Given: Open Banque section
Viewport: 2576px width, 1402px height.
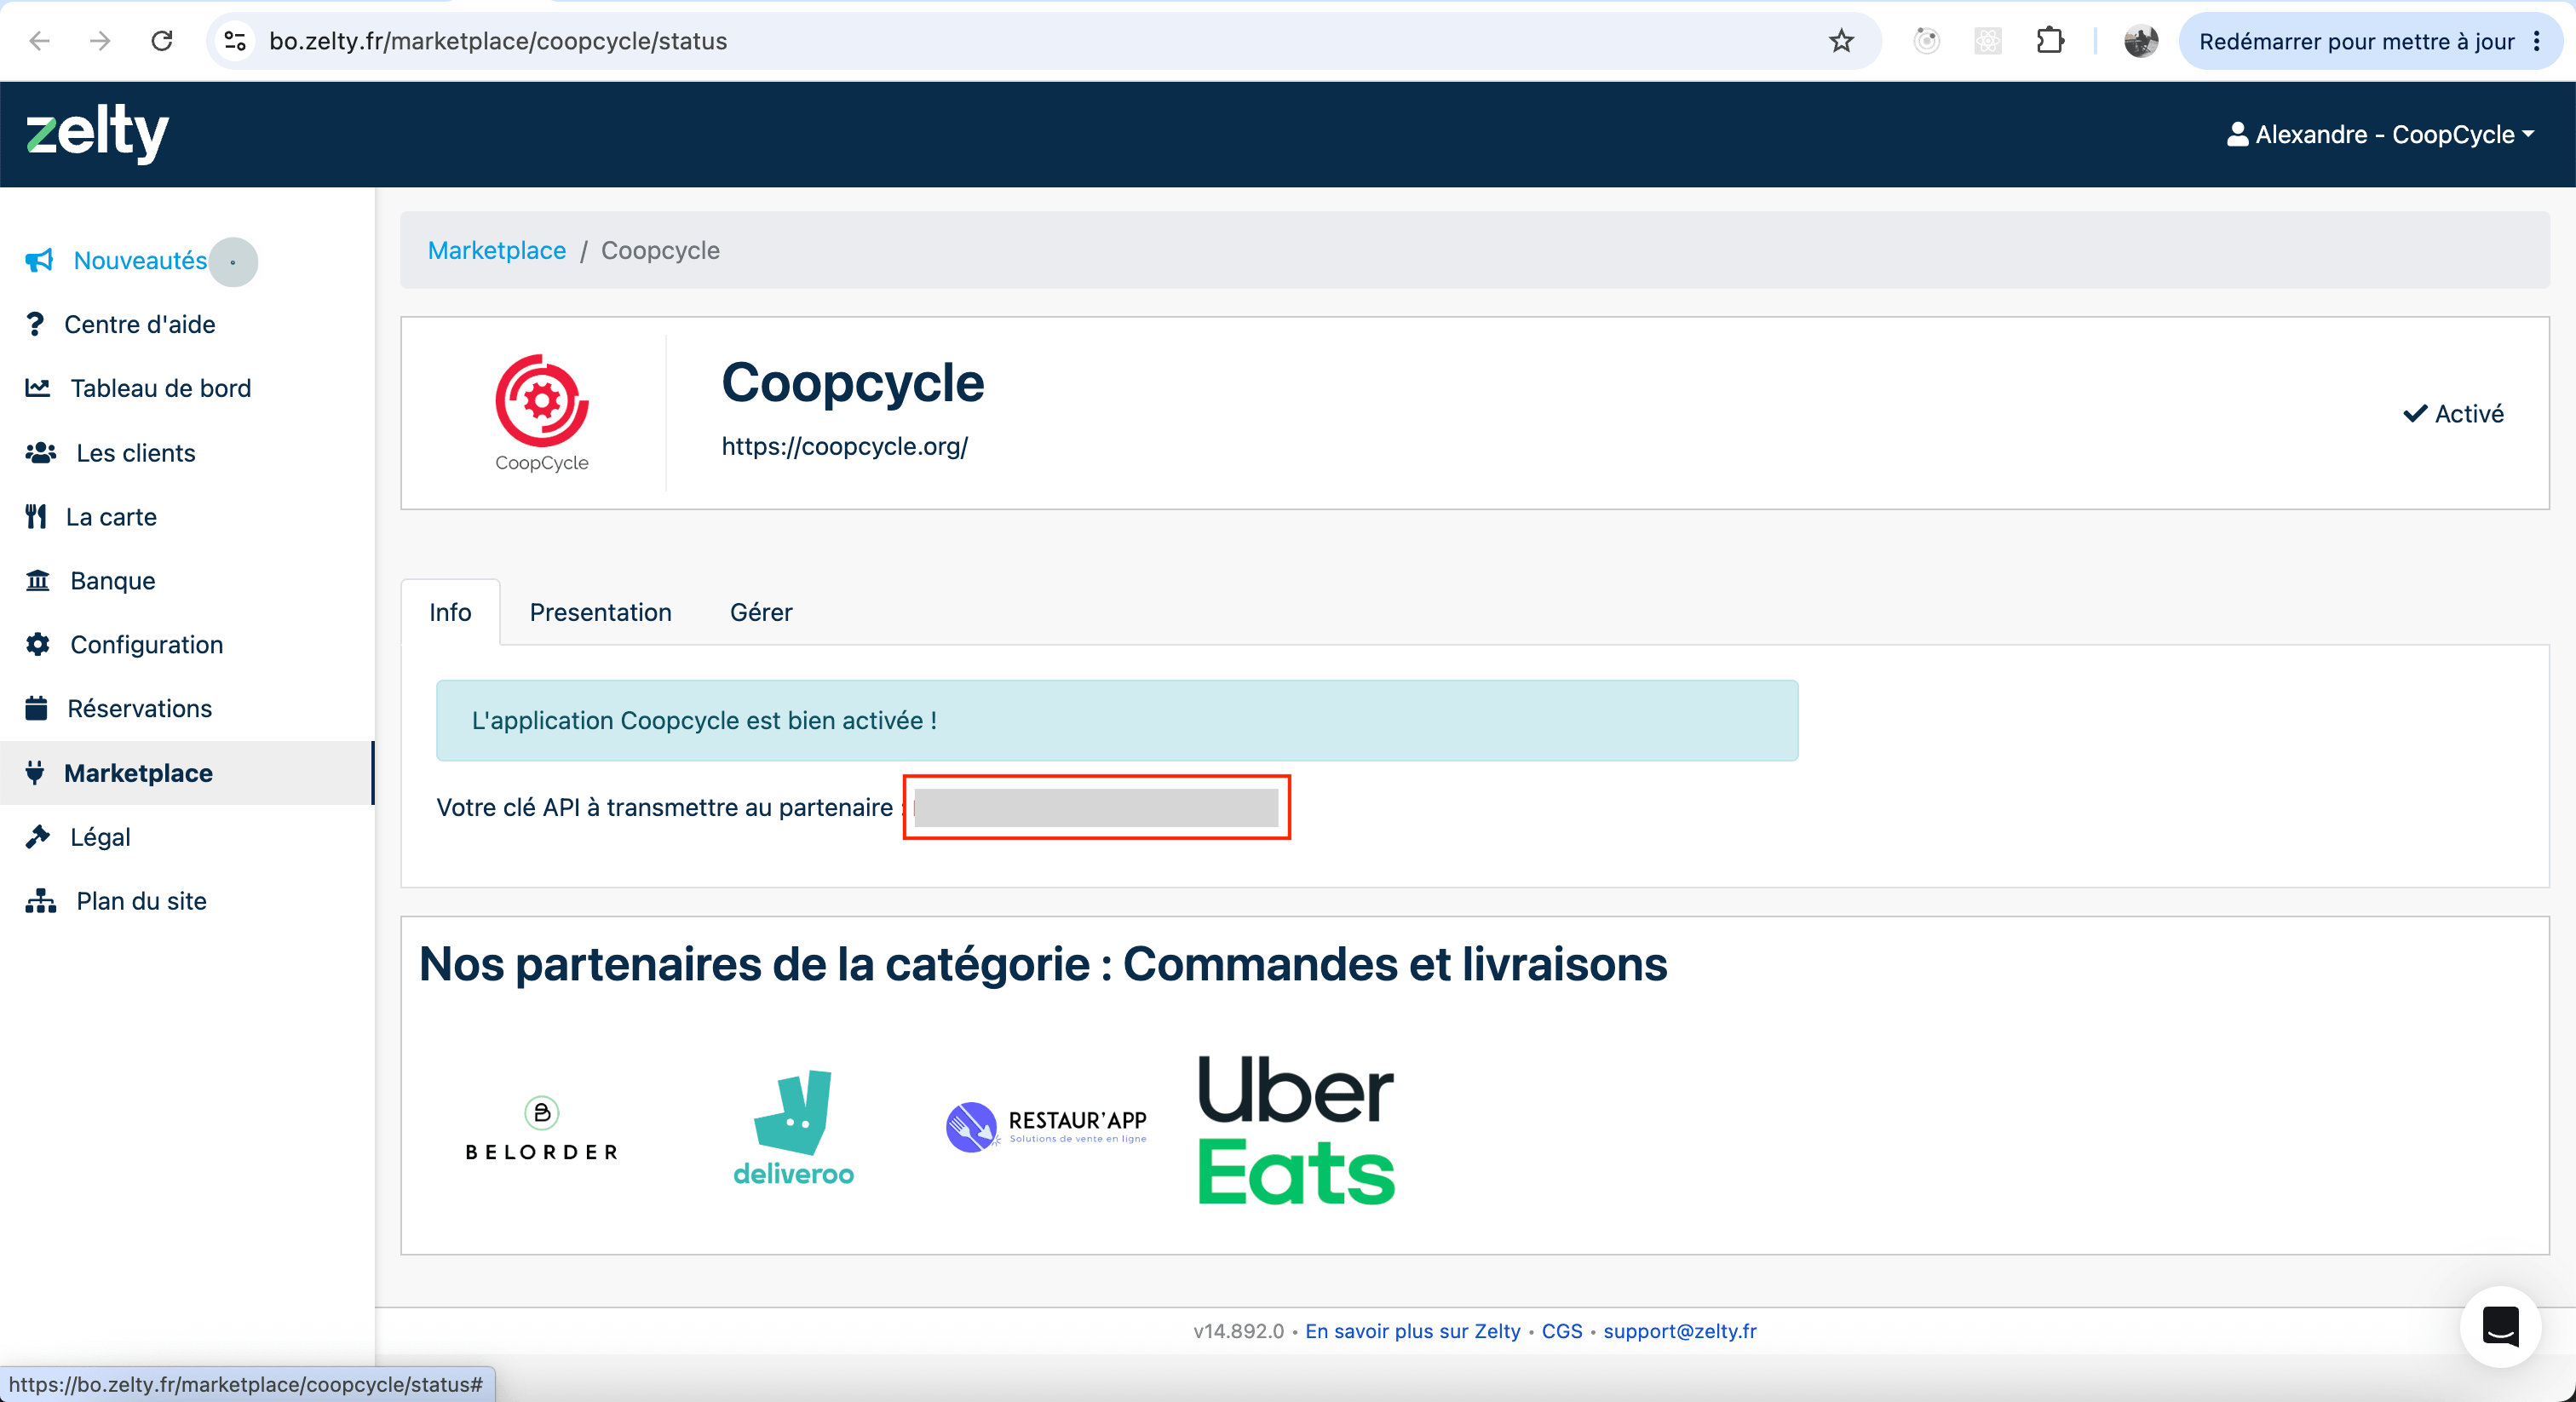Looking at the screenshot, I should tap(113, 581).
